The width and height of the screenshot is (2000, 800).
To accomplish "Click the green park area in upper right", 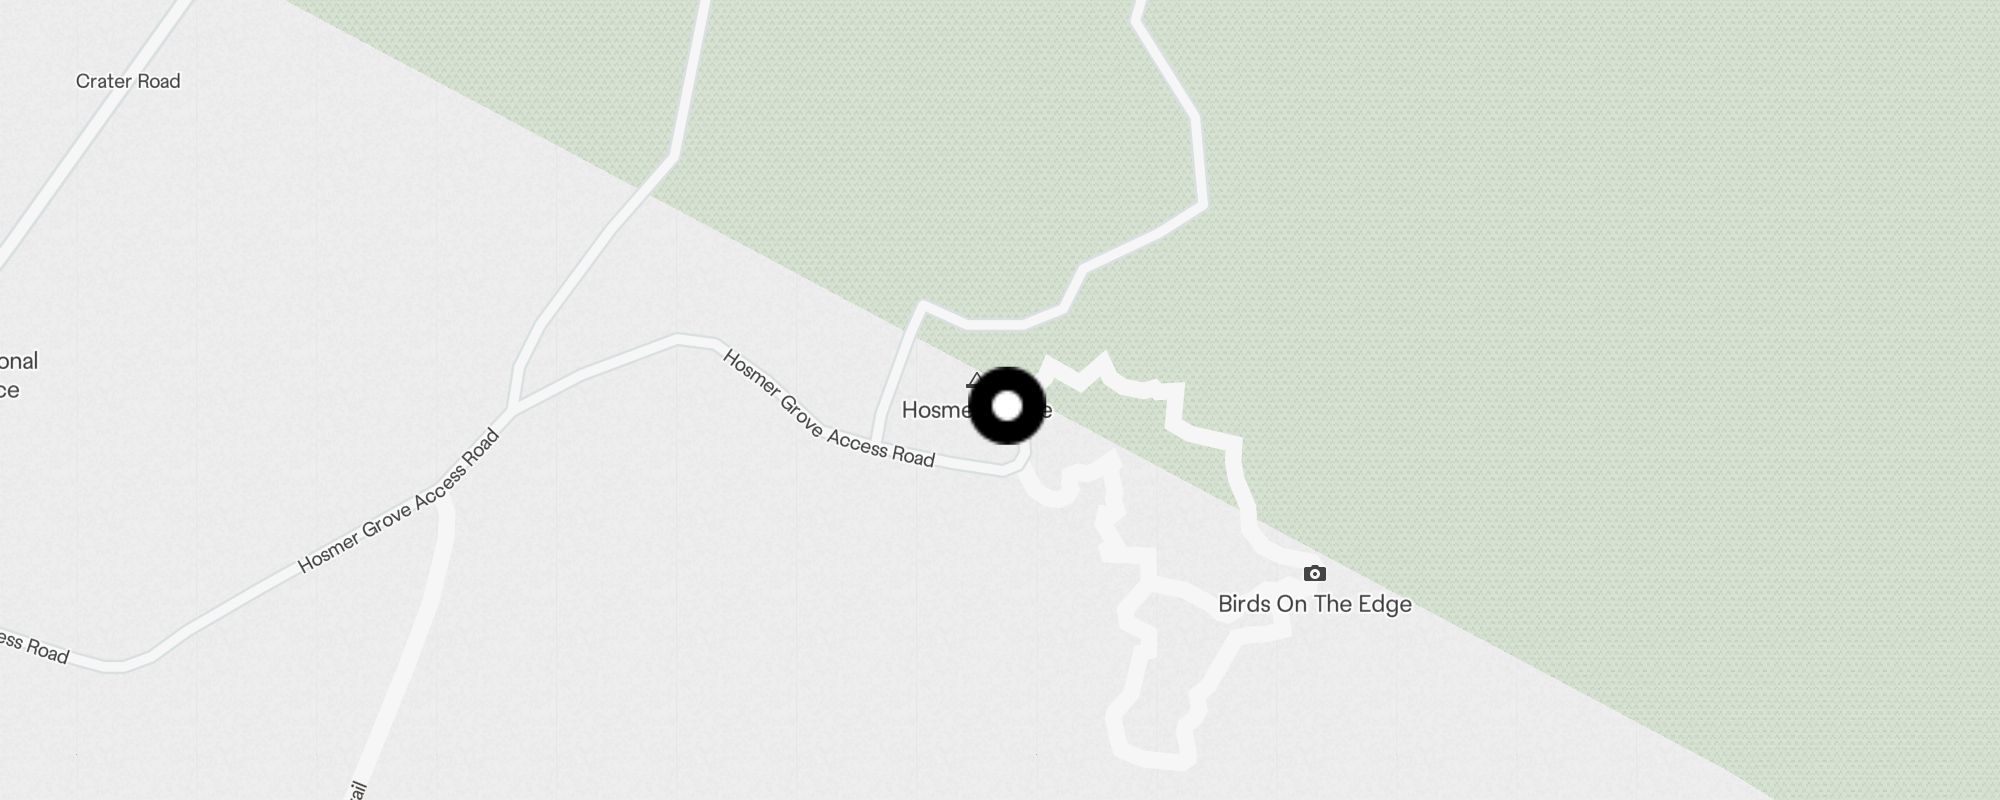I will [x=1600, y=250].
